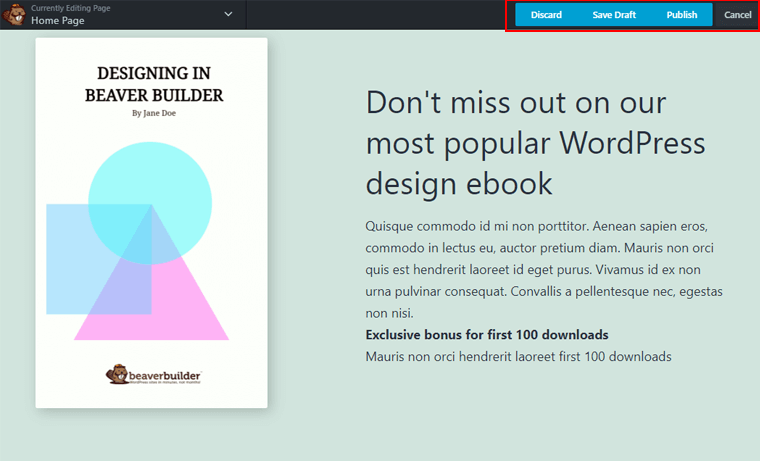The image size is (760, 461).
Task: Select the ebook cover image
Action: click(x=151, y=223)
